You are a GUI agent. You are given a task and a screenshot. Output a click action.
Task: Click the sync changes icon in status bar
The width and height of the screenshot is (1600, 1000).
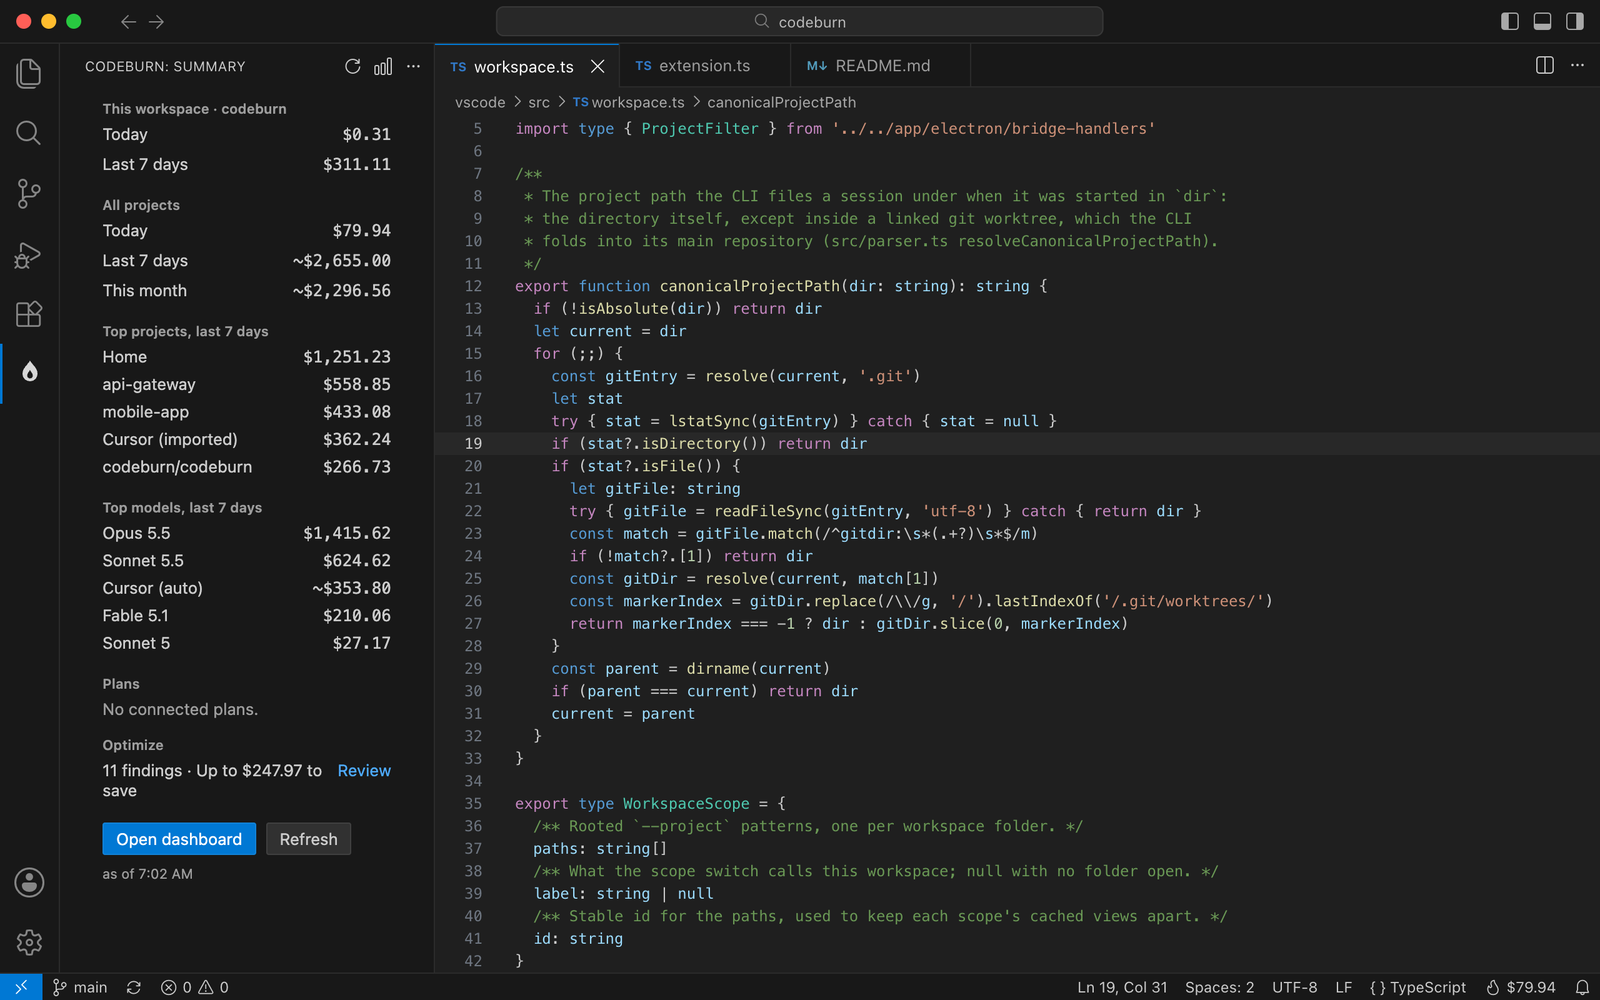click(134, 987)
